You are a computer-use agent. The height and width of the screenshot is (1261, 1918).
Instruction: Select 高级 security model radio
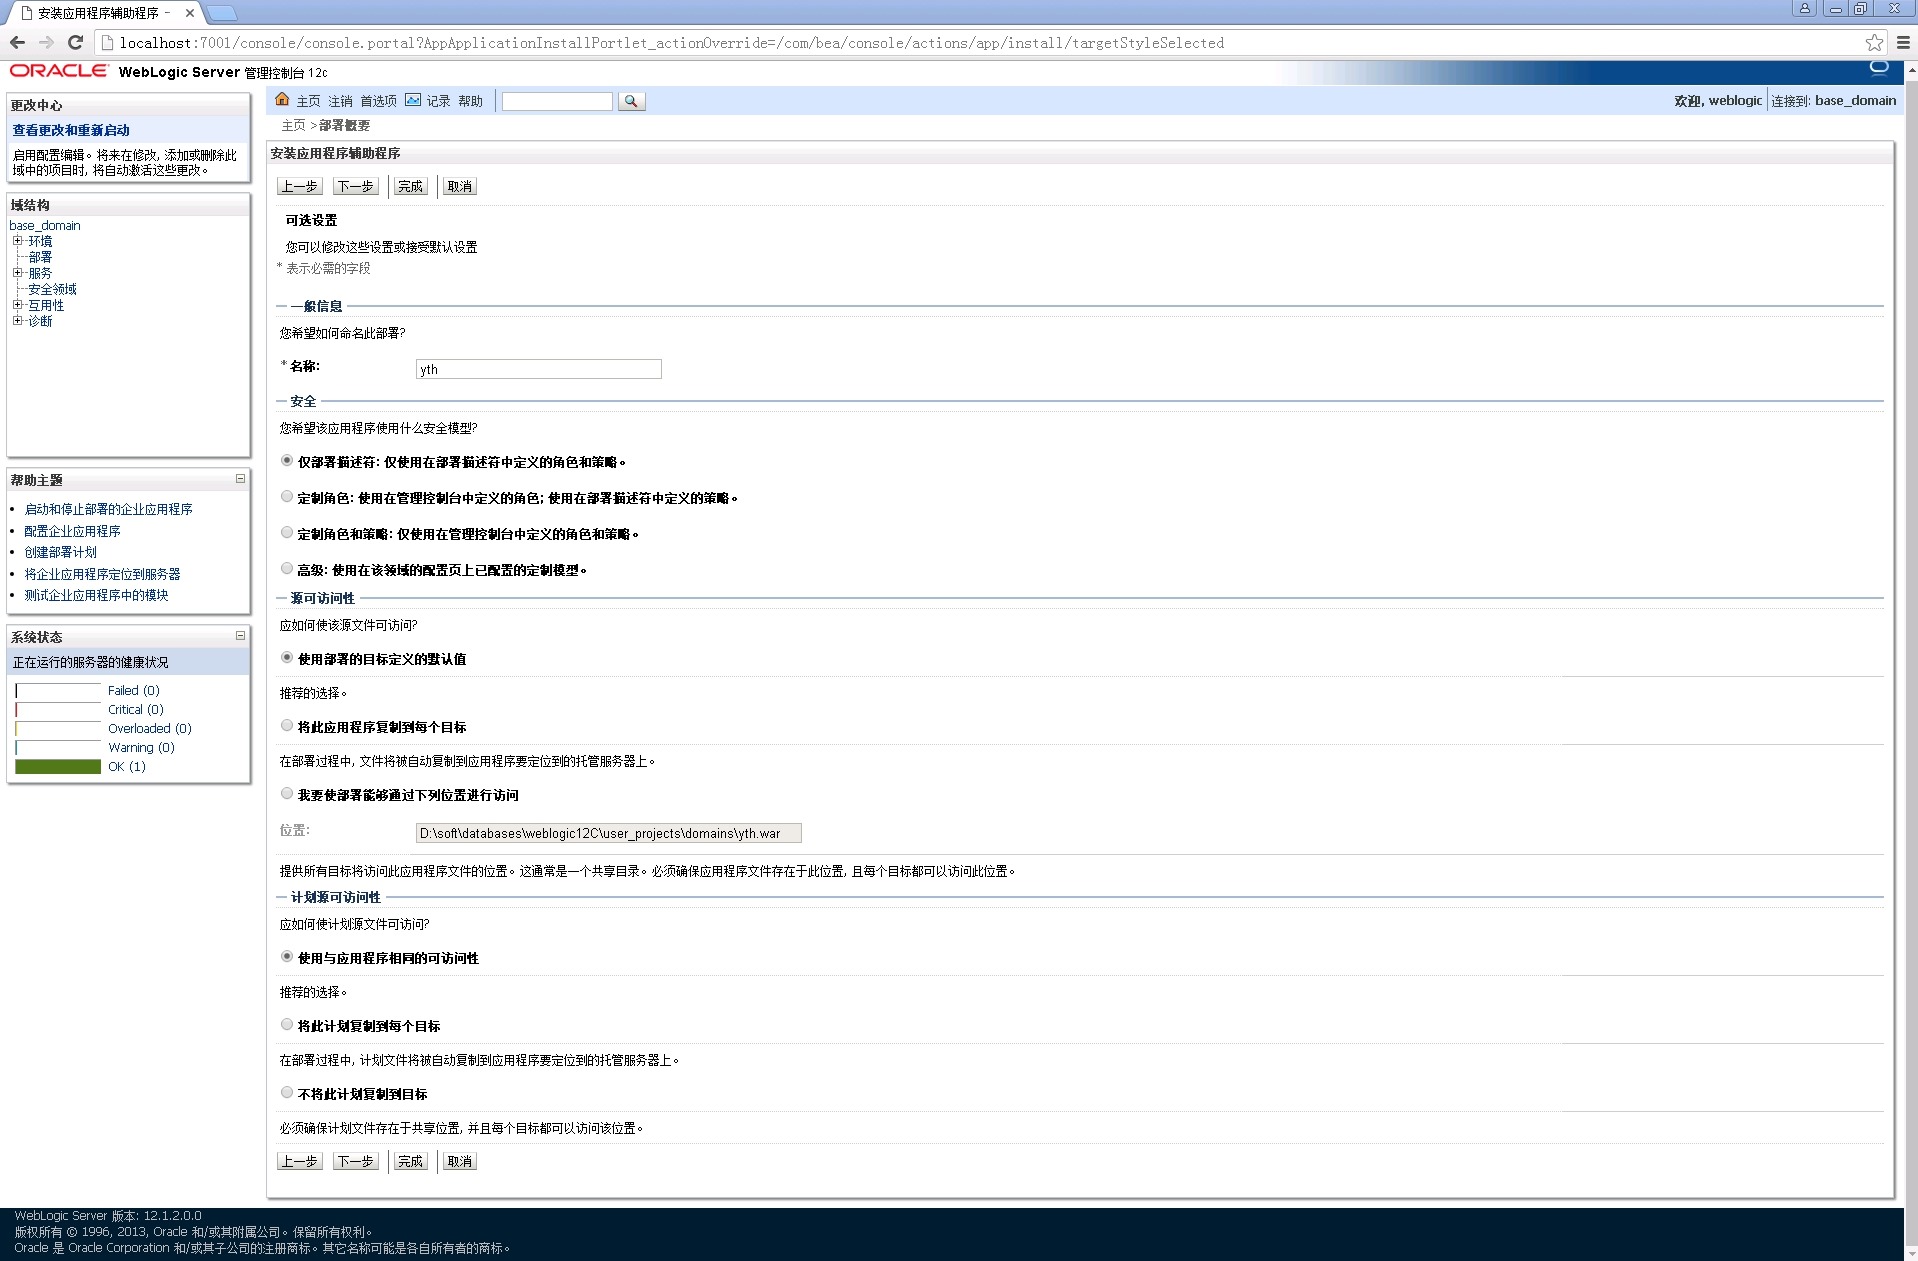tap(287, 569)
